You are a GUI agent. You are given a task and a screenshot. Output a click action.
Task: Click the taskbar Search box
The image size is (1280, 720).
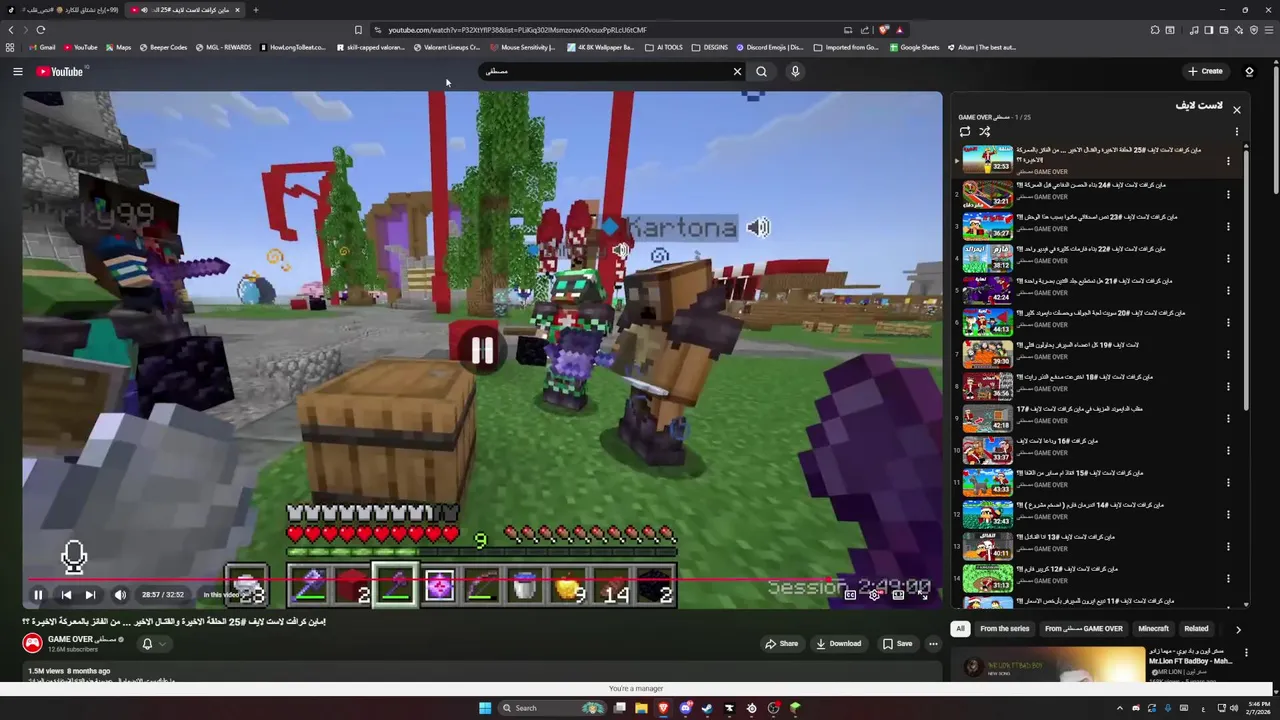coord(553,708)
